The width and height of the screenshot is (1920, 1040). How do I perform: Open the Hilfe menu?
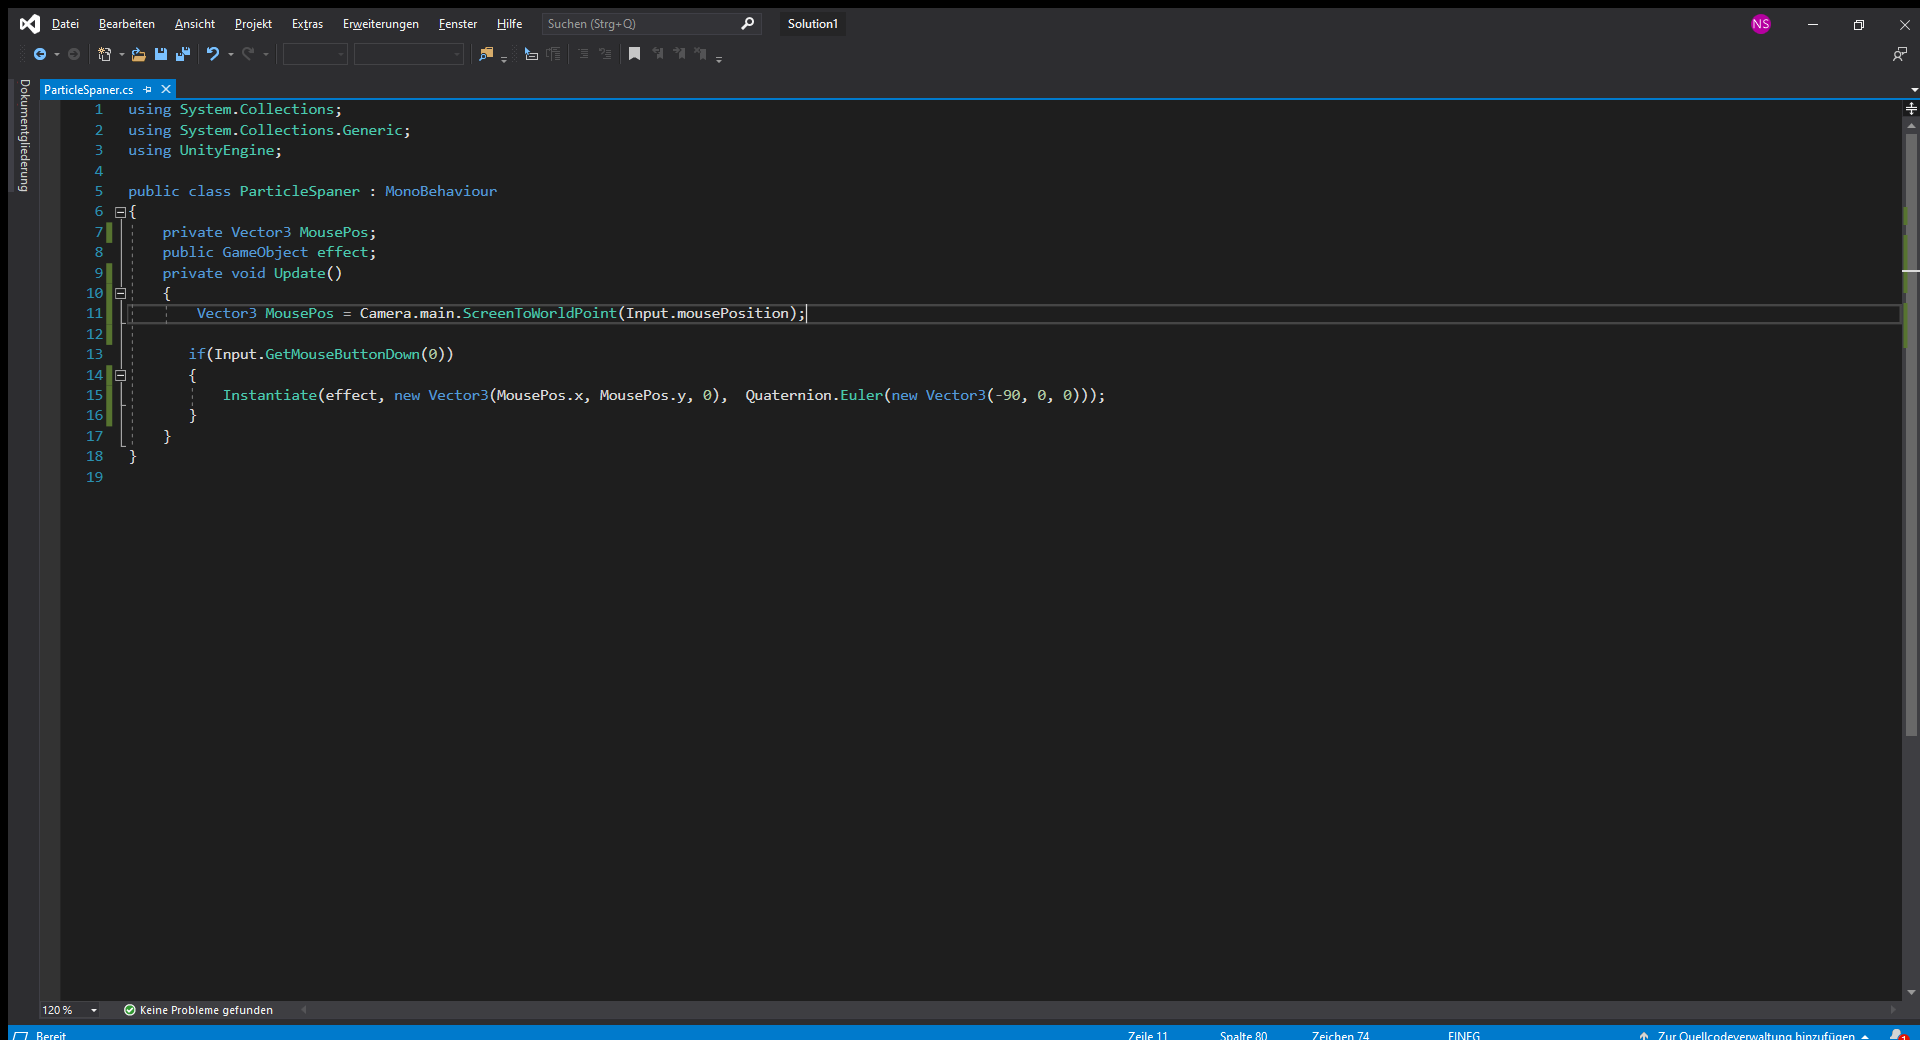click(509, 24)
